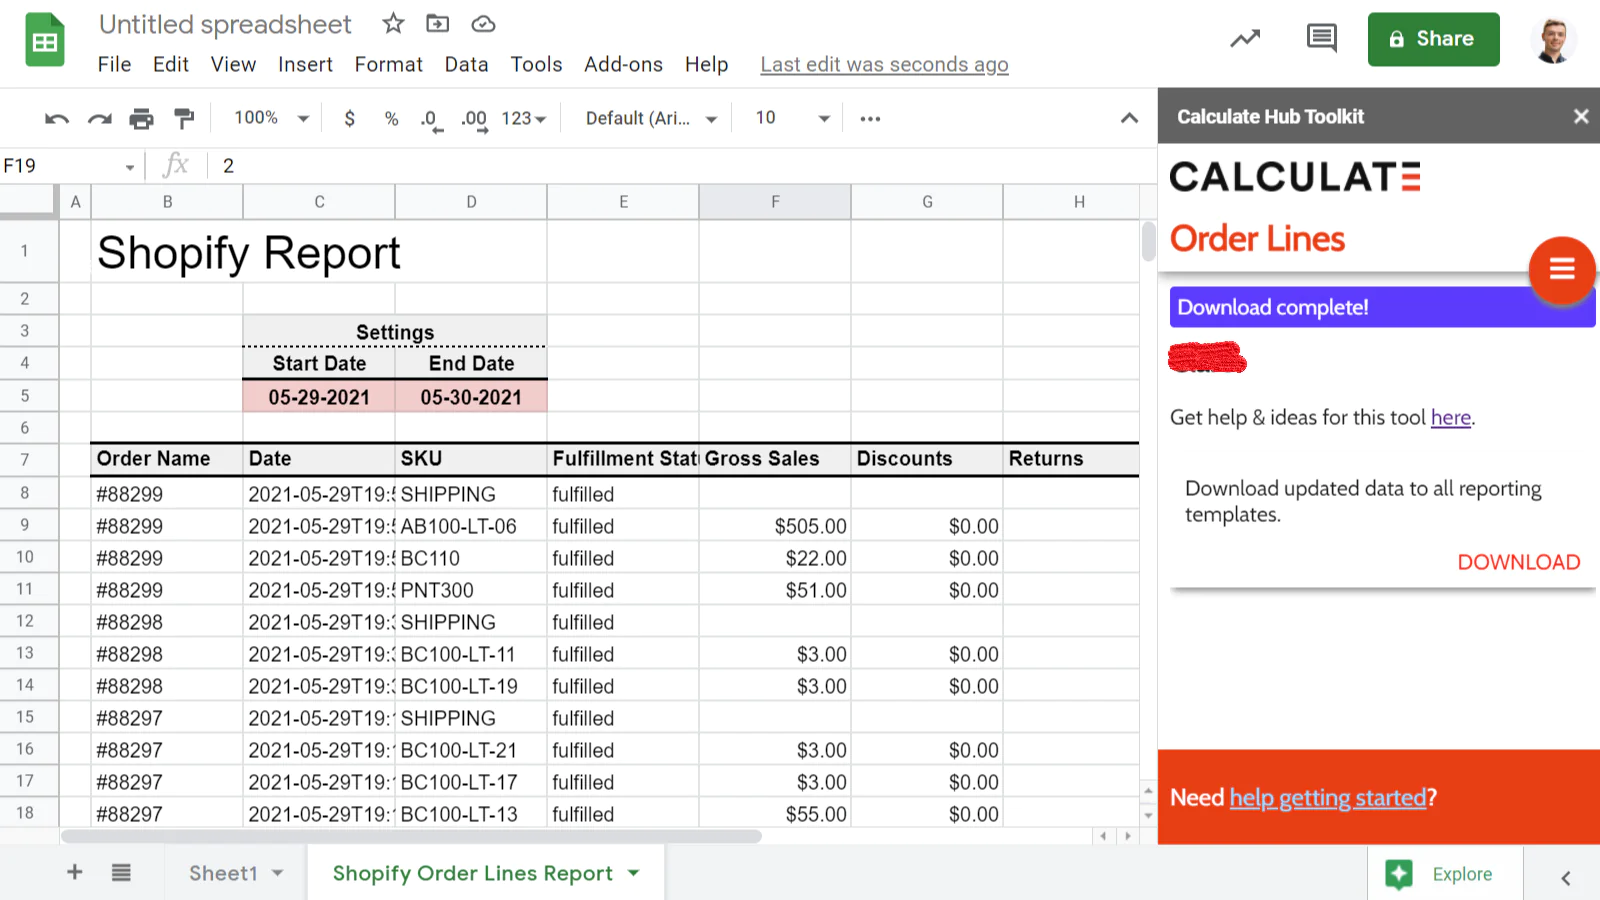The image size is (1600, 900).
Task: Open the zoom level dropdown
Action: (272, 118)
